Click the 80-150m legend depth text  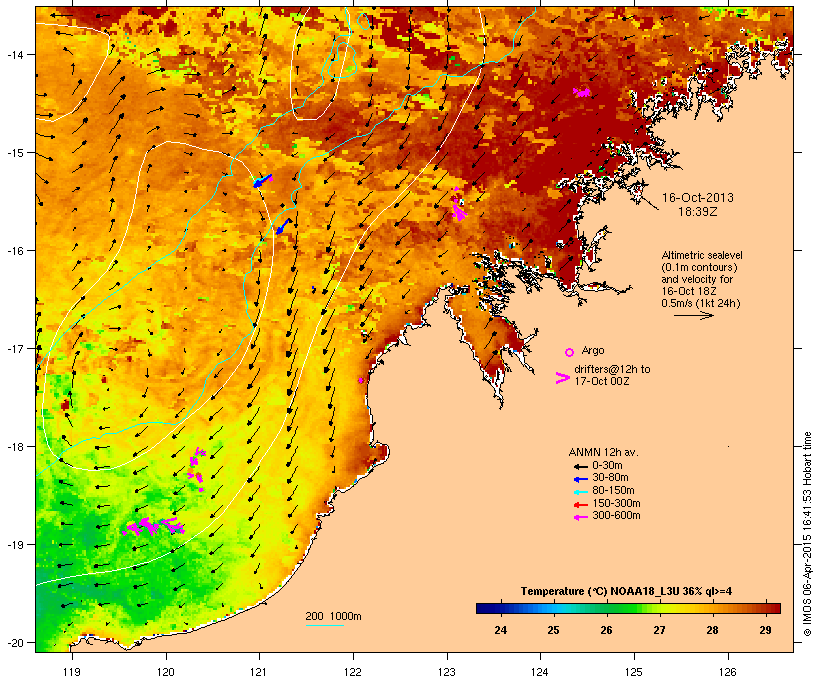coord(613,491)
